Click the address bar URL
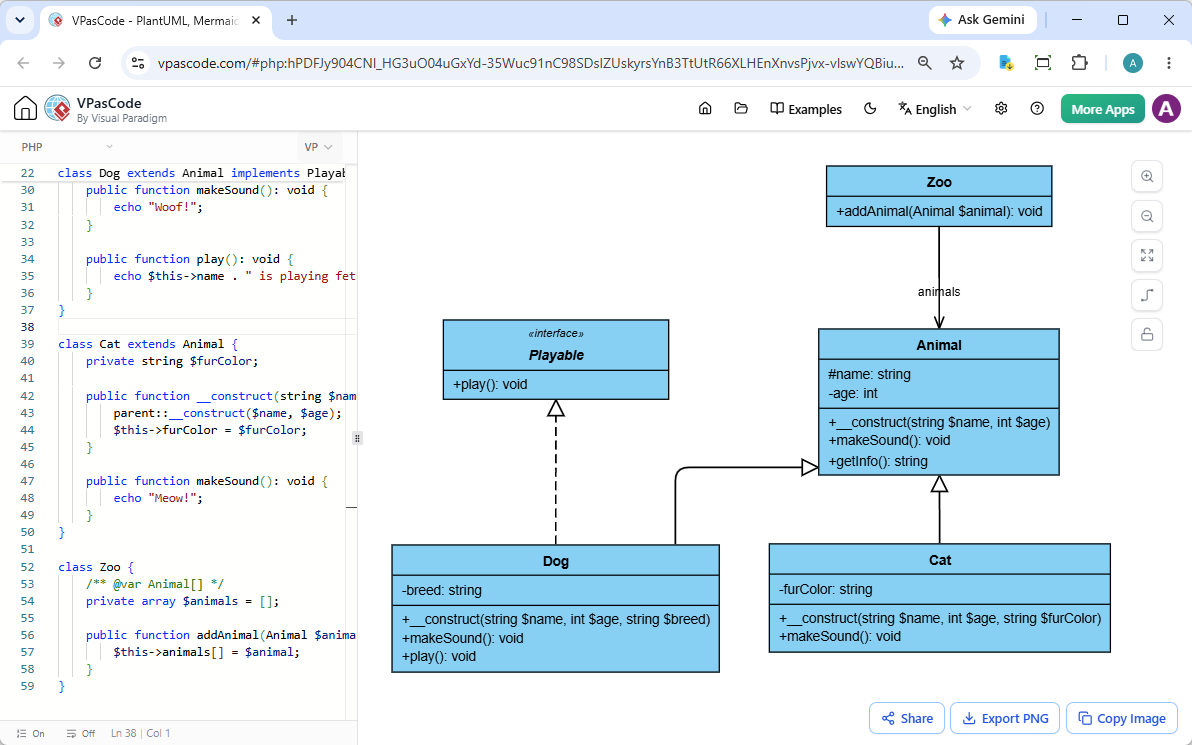 pyautogui.click(x=531, y=63)
